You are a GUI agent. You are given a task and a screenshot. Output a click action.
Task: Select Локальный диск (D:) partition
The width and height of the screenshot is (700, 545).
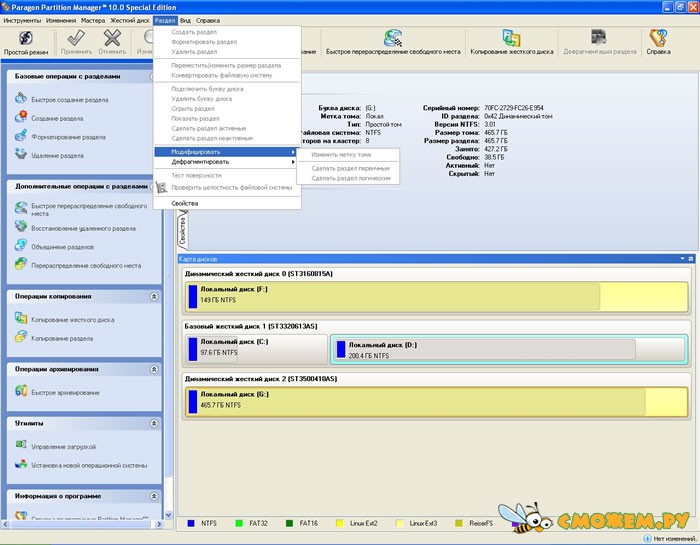click(x=509, y=349)
